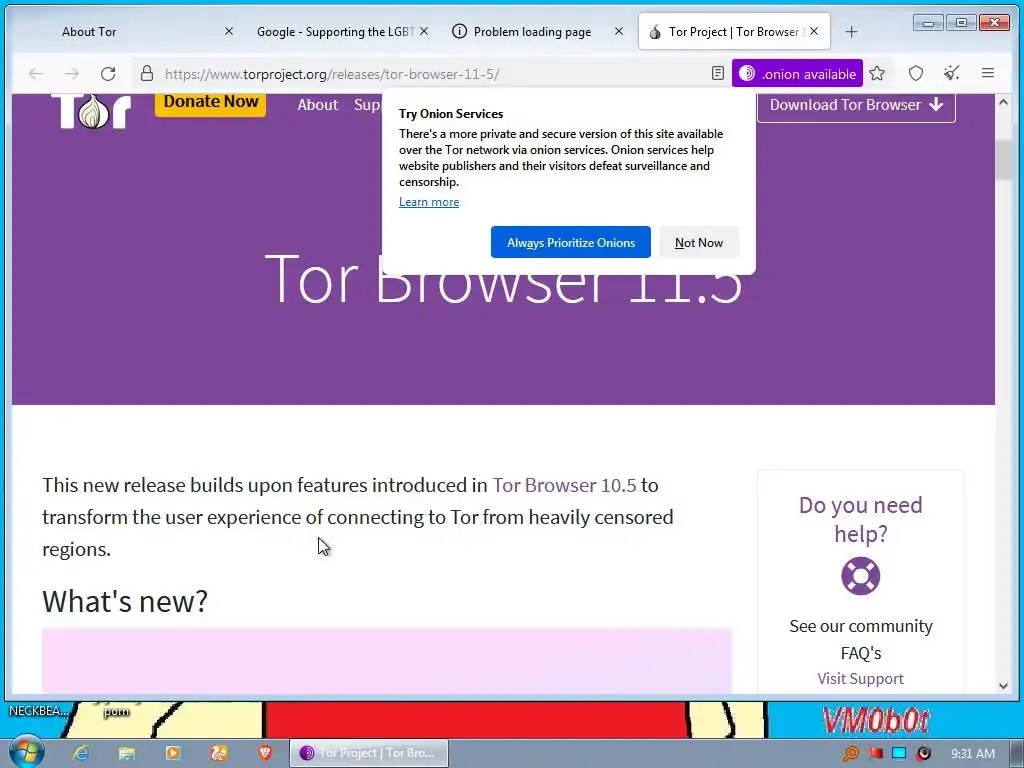Click in the URL address field

coord(431,74)
